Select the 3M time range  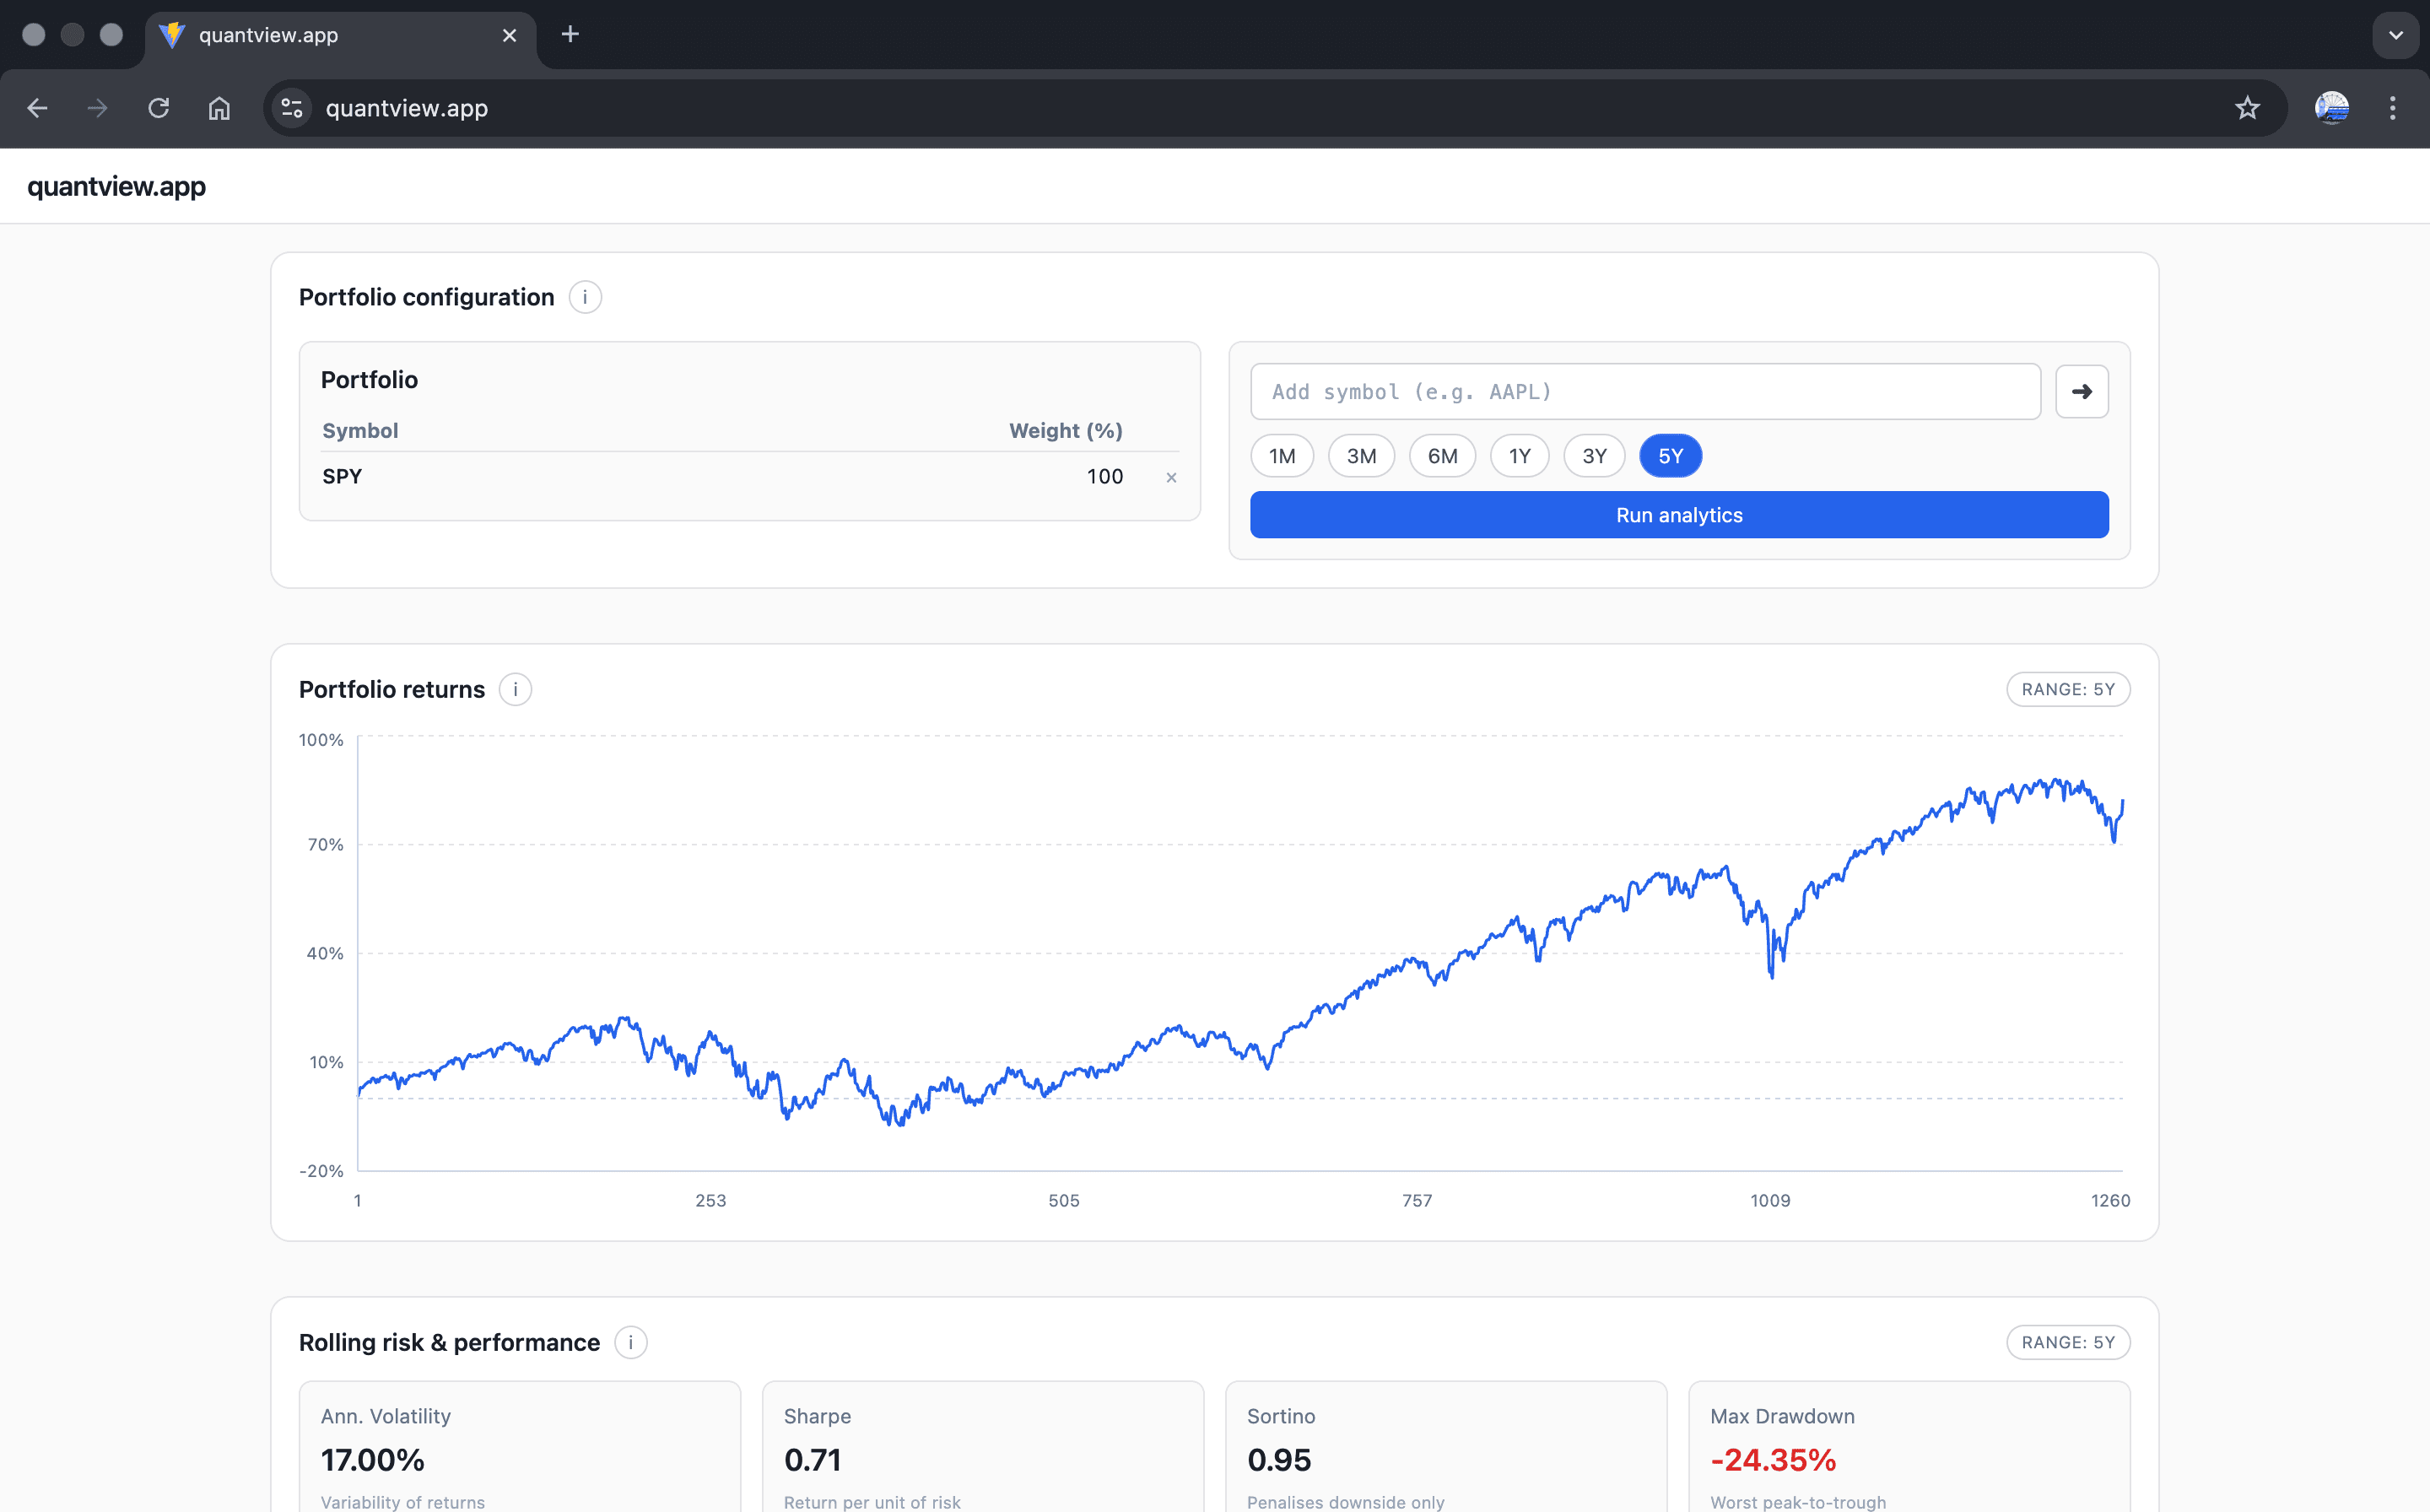[1361, 456]
